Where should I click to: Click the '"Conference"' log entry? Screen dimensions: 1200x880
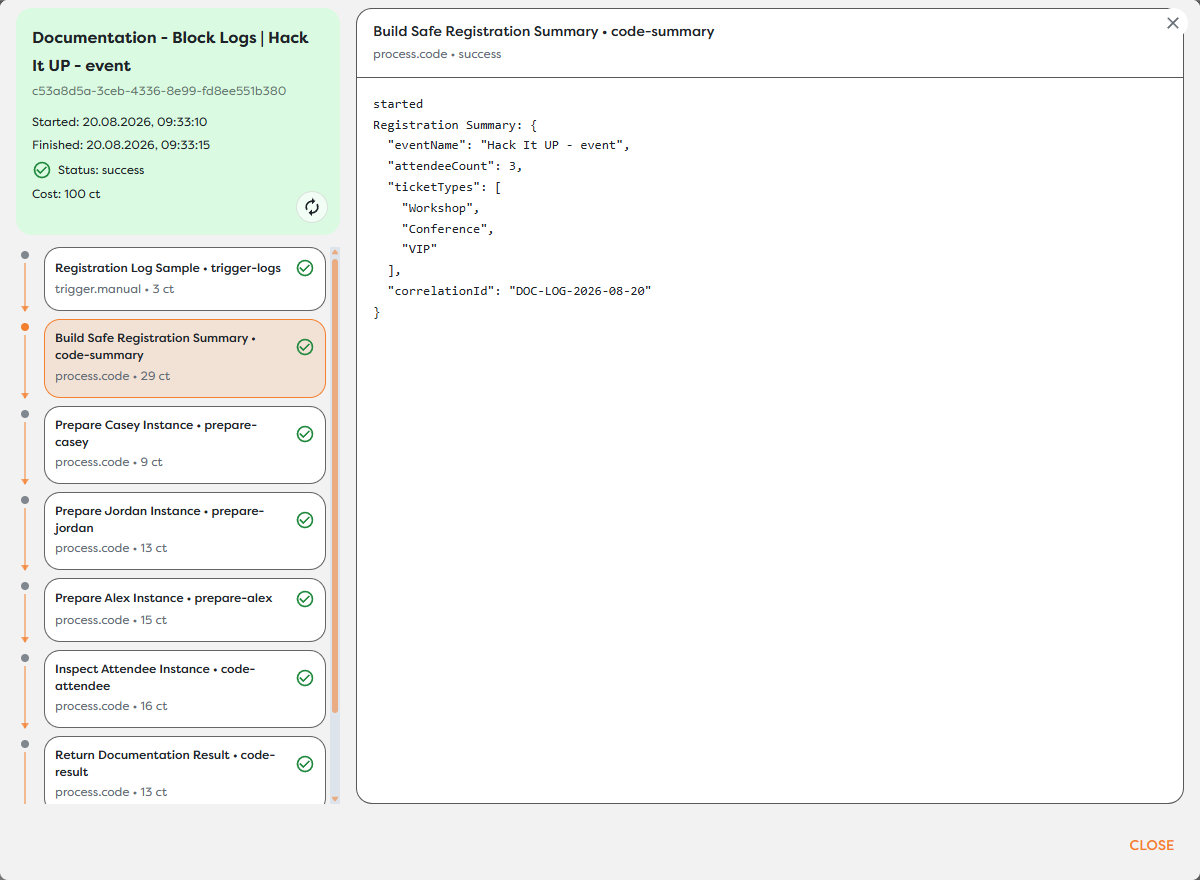click(448, 229)
